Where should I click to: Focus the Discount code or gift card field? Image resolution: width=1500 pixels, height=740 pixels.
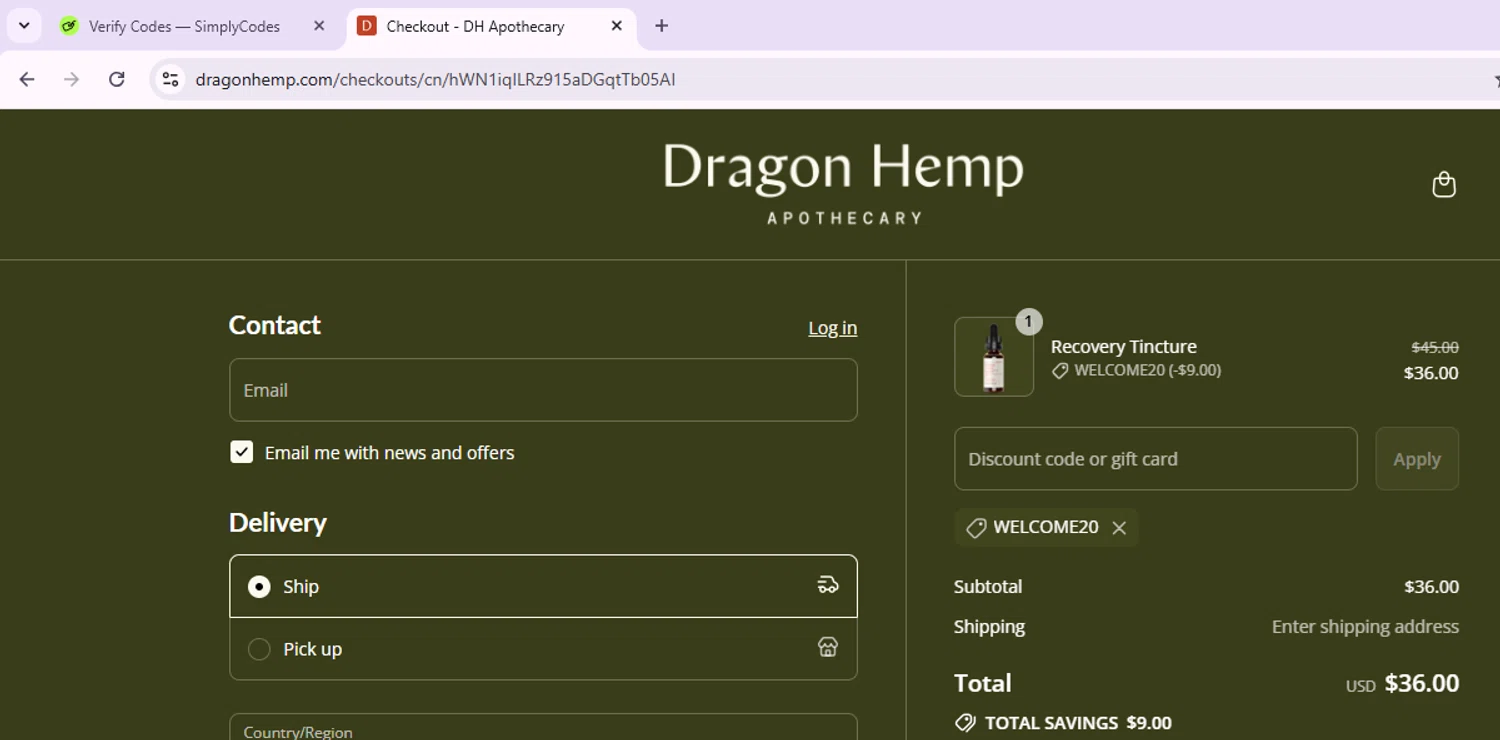click(1155, 459)
